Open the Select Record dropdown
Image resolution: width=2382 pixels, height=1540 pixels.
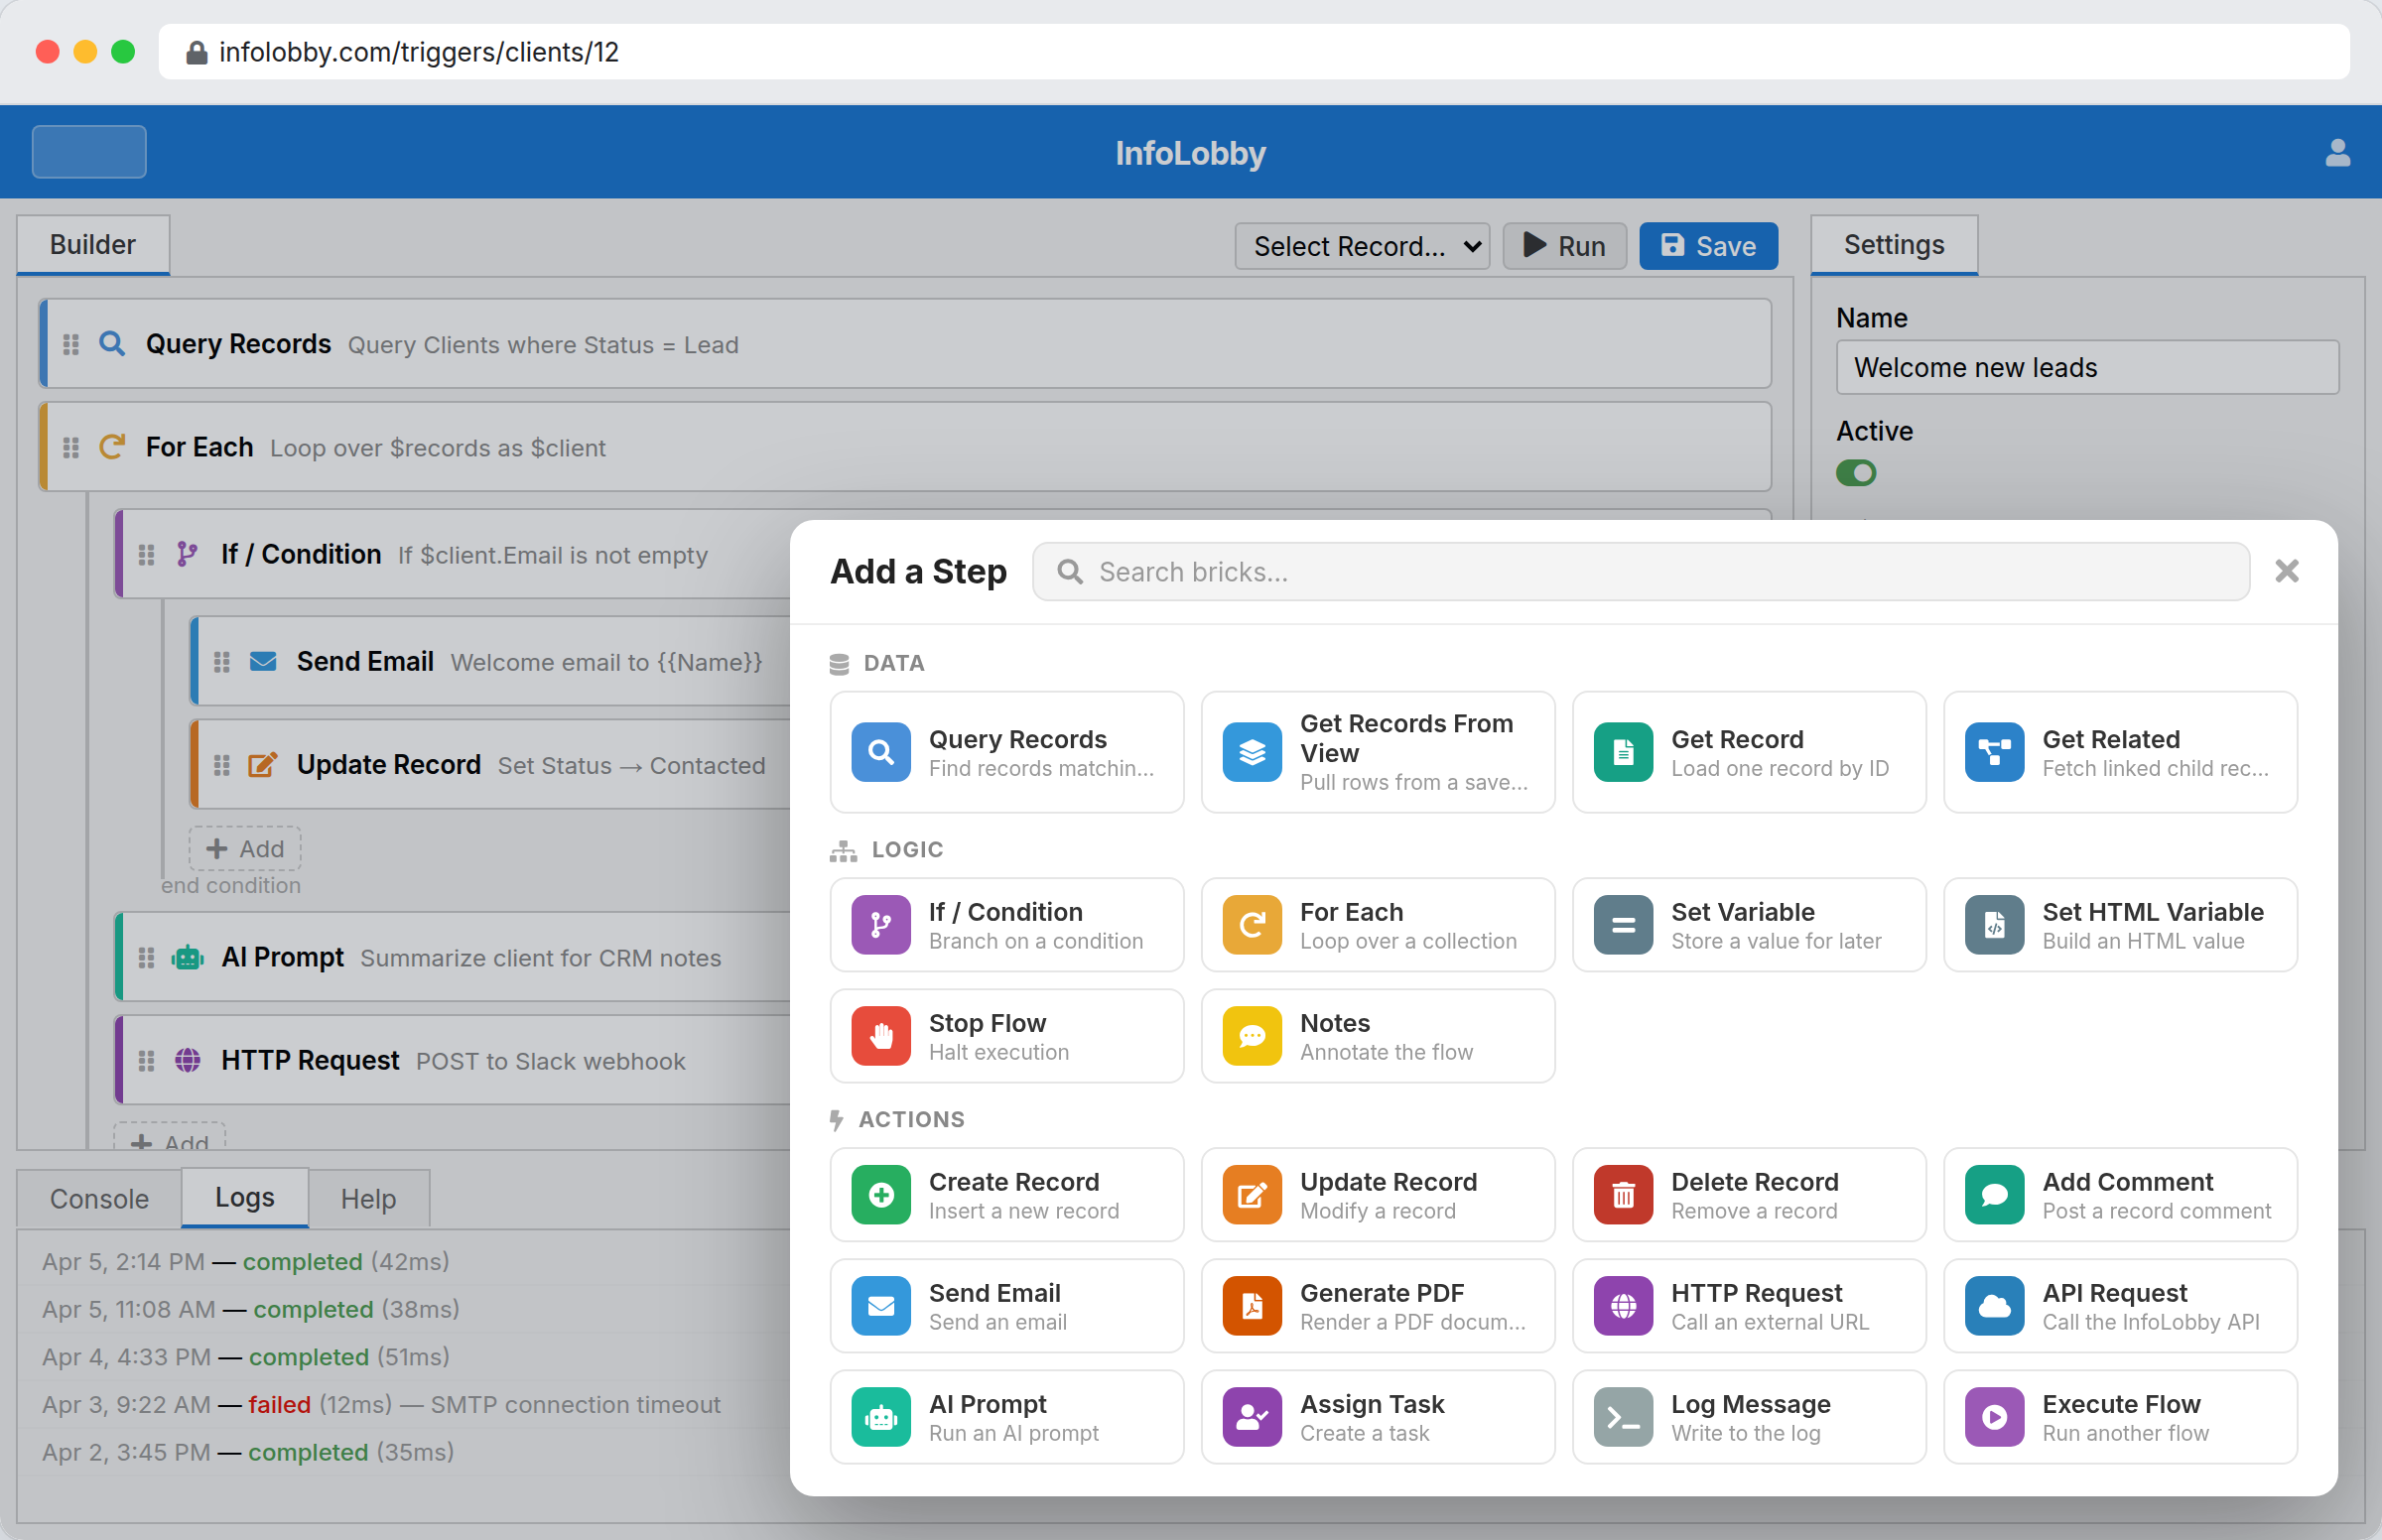click(1362, 246)
